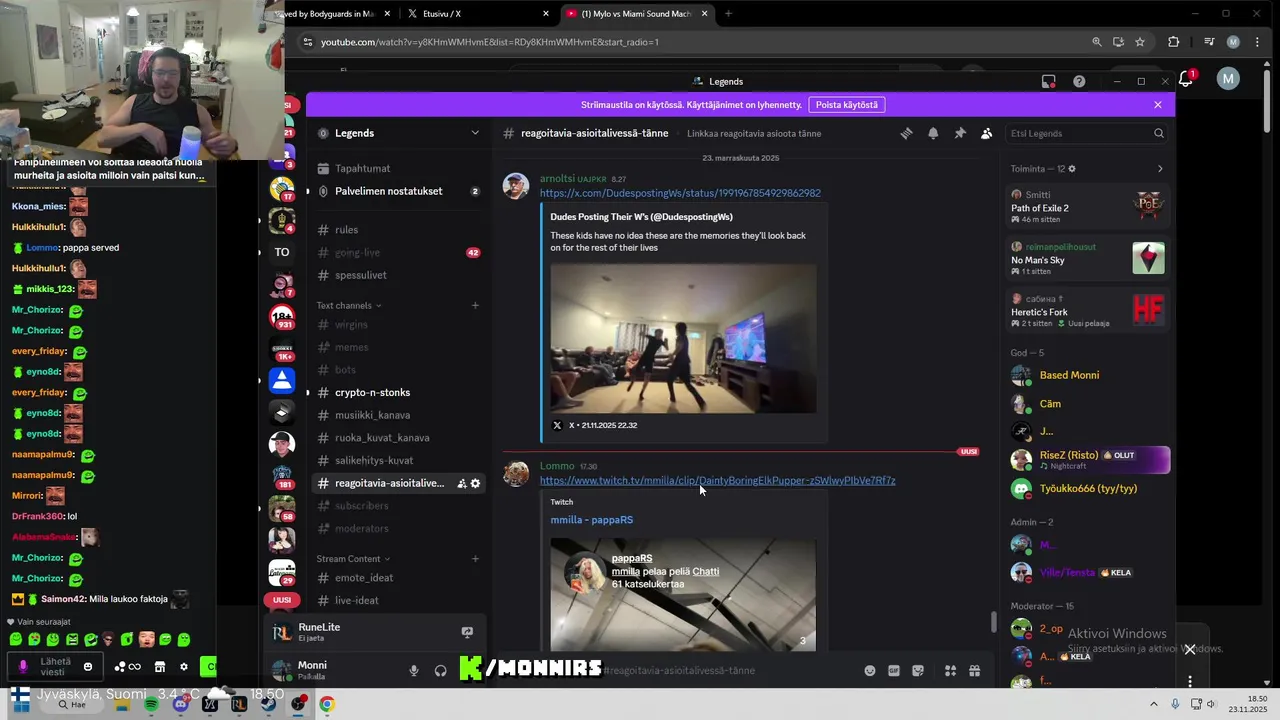Image resolution: width=1280 pixels, height=720 pixels.
Task: Select ruoka_kuvat_kanava channel
Action: (399, 438)
